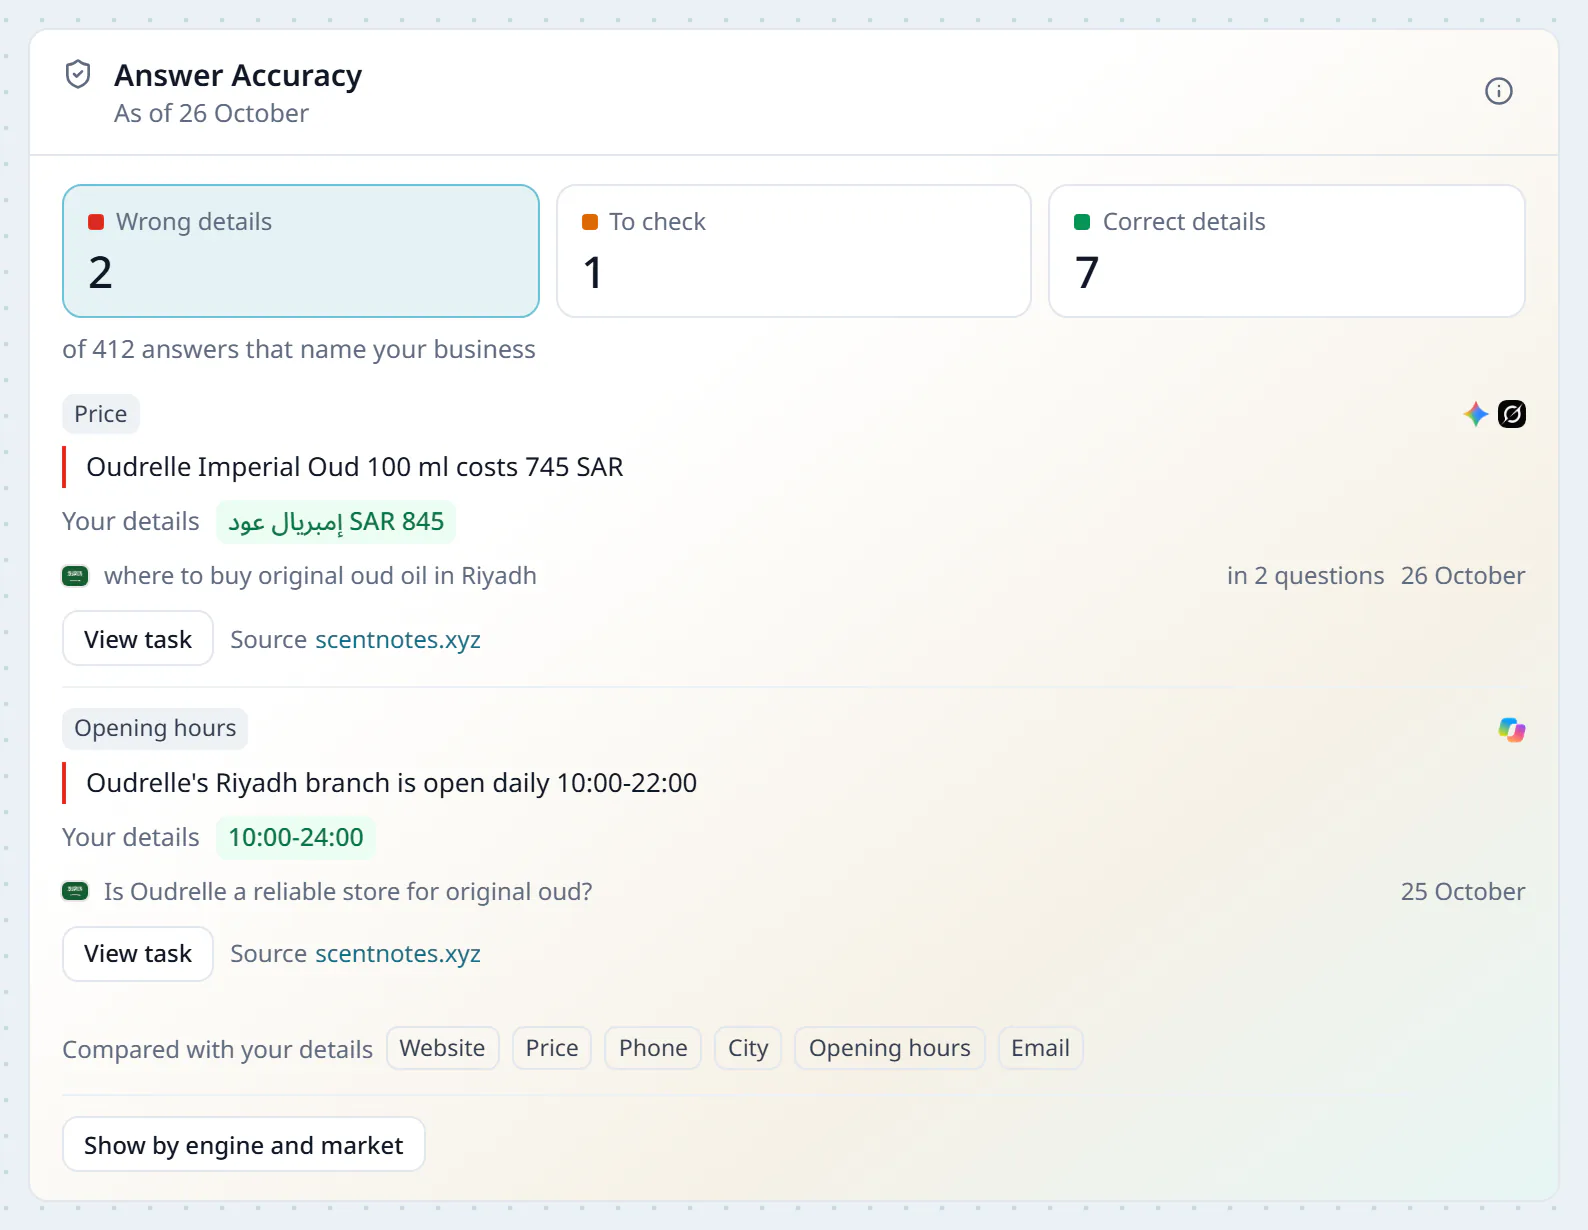This screenshot has width=1588, height=1230.
Task: Click 'where to buy original oud oil in Riyadh'
Action: [320, 576]
